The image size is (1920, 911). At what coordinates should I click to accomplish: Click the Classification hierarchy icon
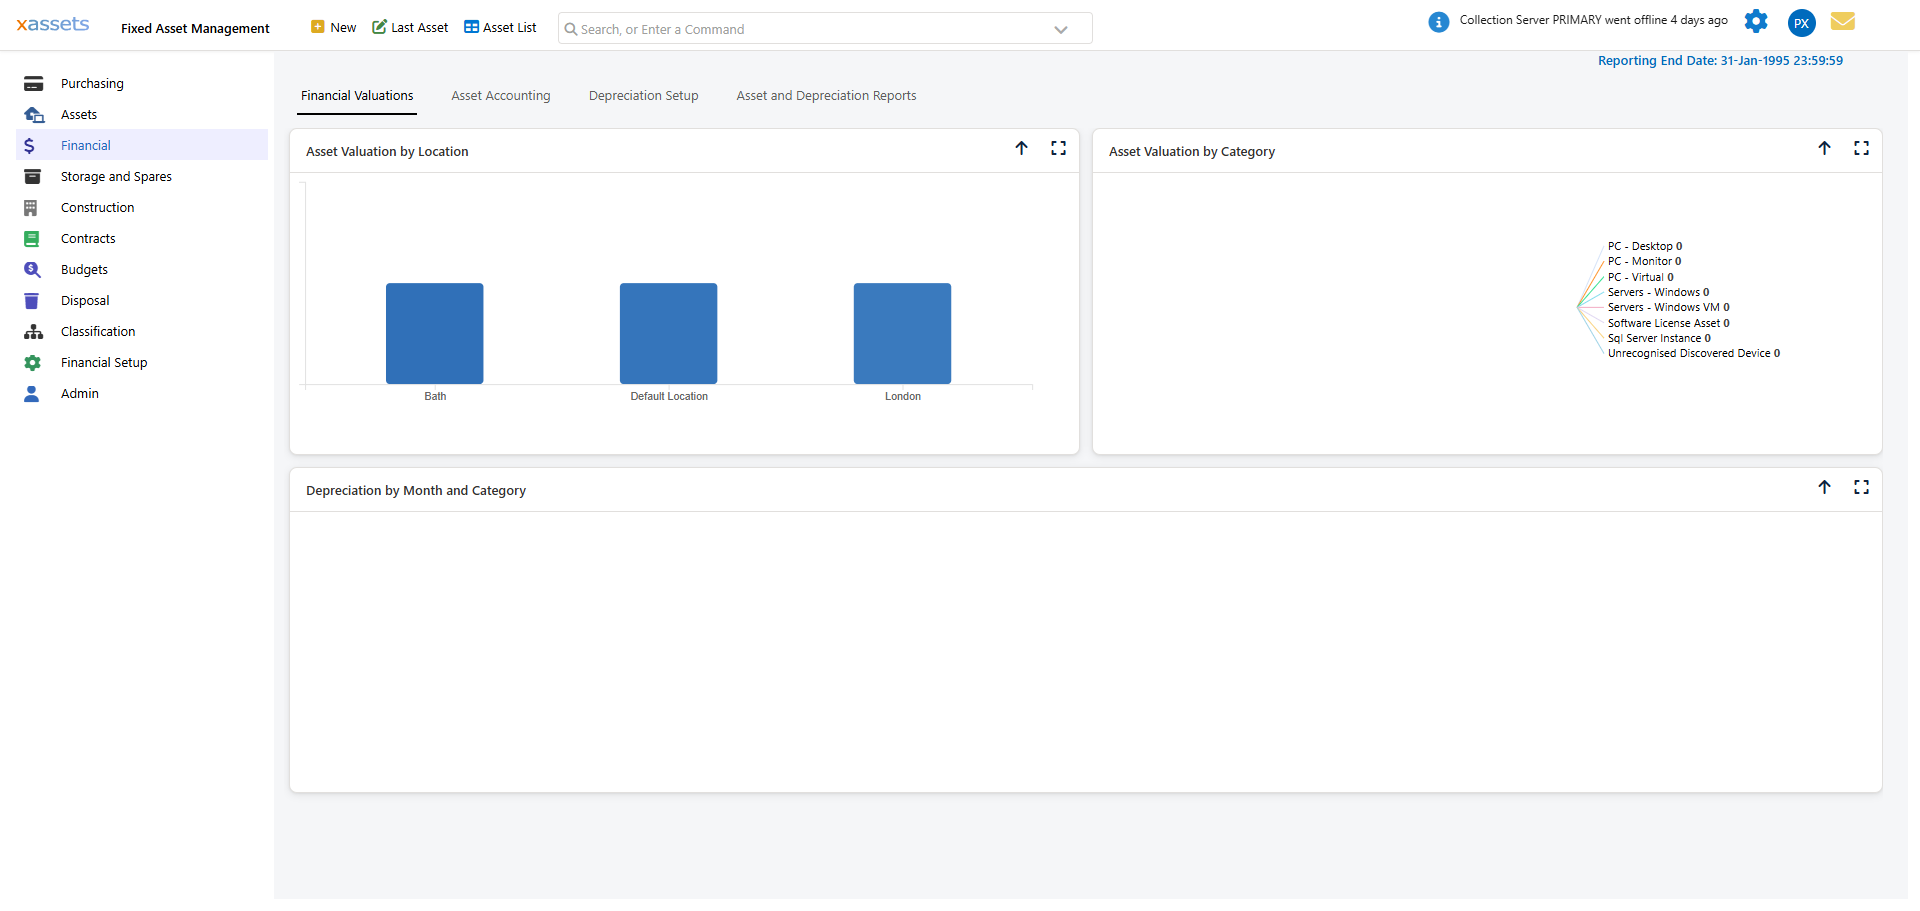point(33,331)
